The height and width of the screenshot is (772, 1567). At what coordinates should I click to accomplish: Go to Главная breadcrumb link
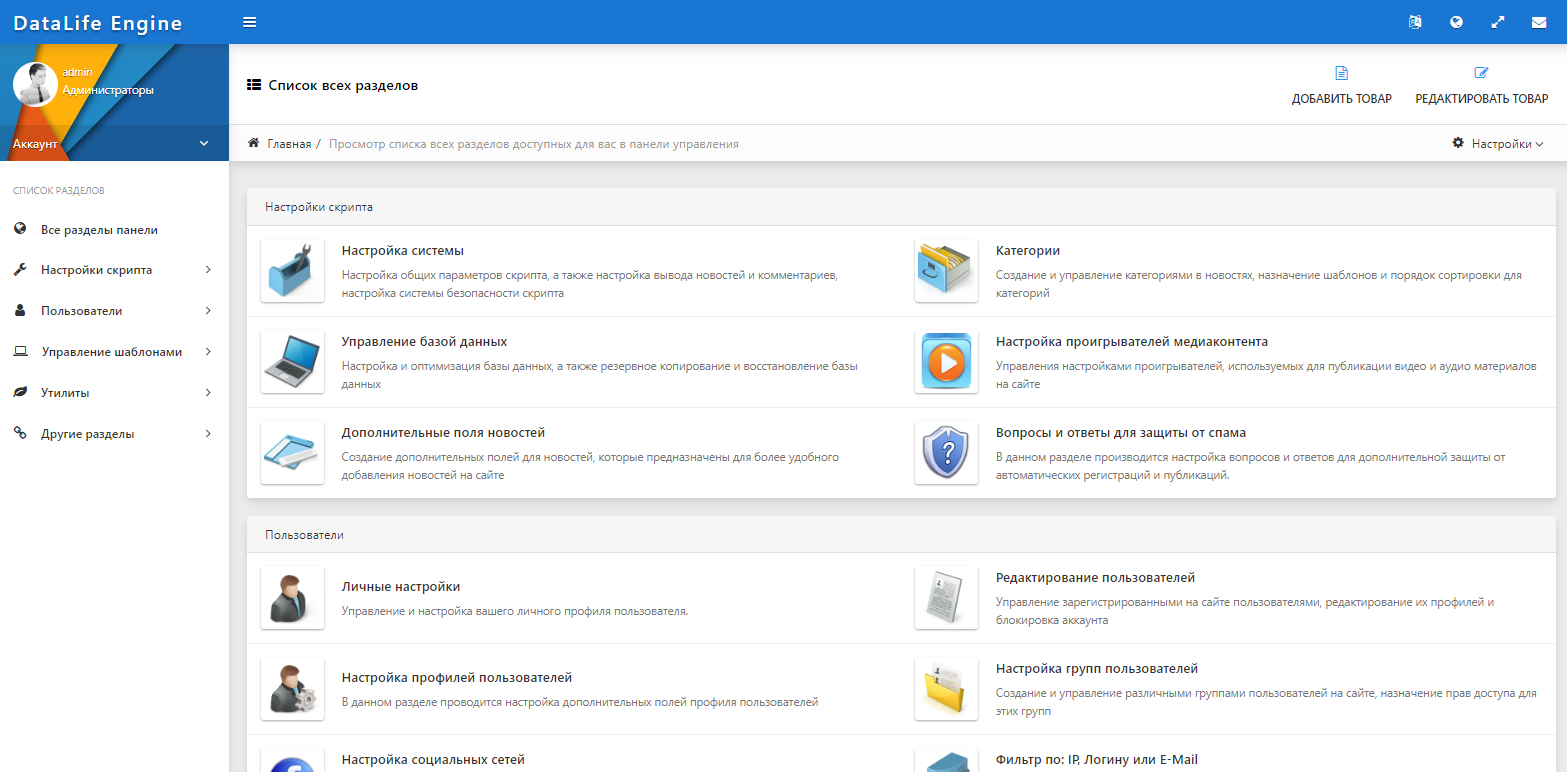pos(288,144)
